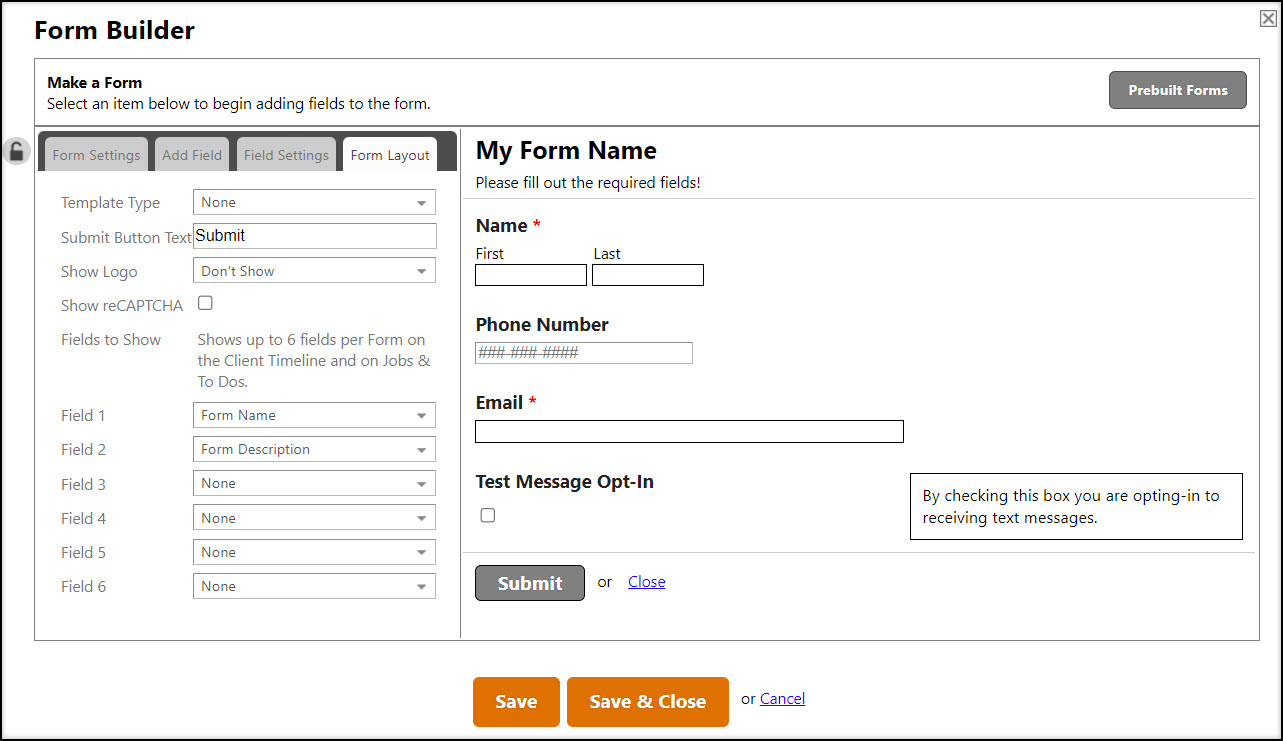Open the Field Settings tab
Screen dimensions: 1283x741
pos(286,154)
